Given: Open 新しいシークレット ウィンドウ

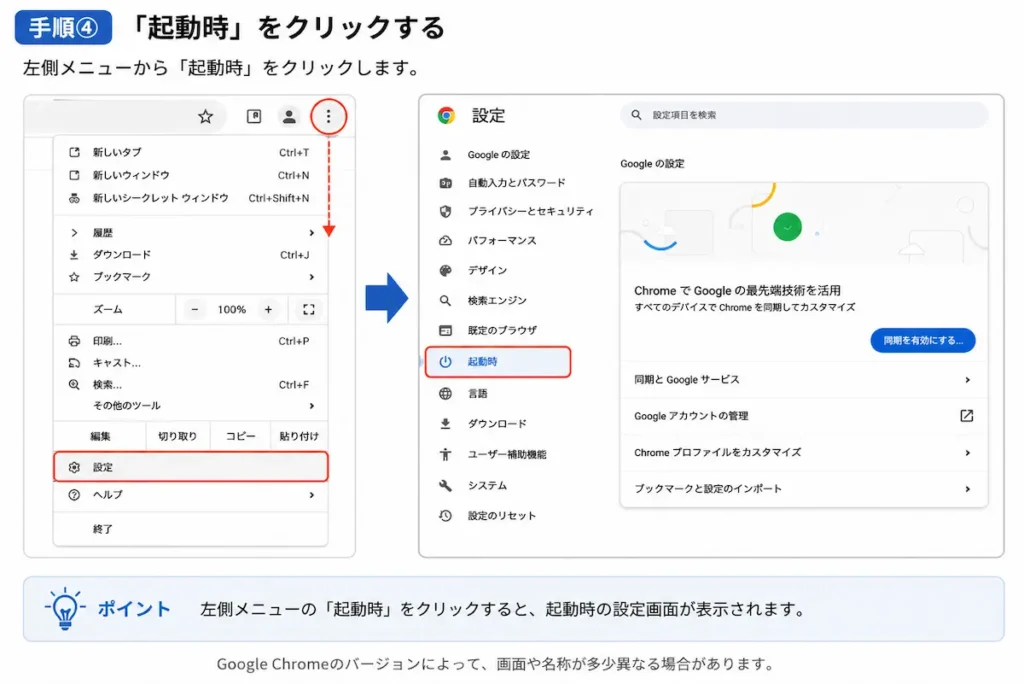Looking at the screenshot, I should point(189,198).
